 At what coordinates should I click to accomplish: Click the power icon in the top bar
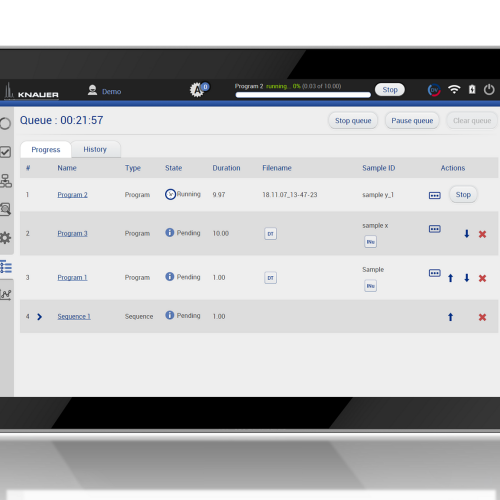(x=489, y=89)
